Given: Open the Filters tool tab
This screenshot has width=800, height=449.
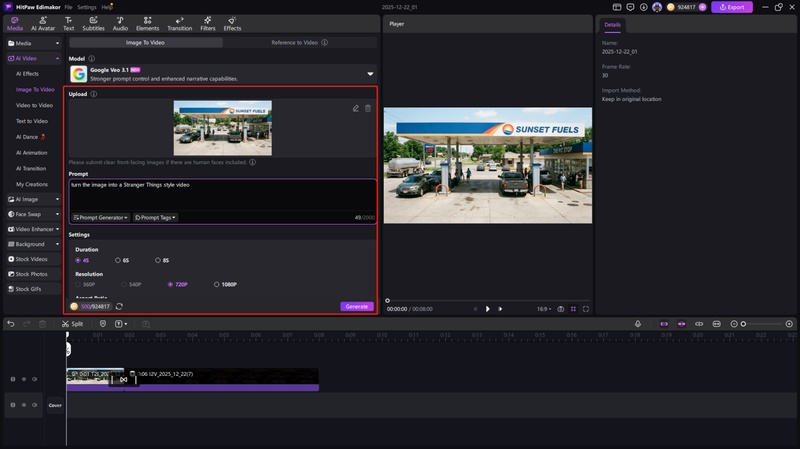Looking at the screenshot, I should [208, 23].
